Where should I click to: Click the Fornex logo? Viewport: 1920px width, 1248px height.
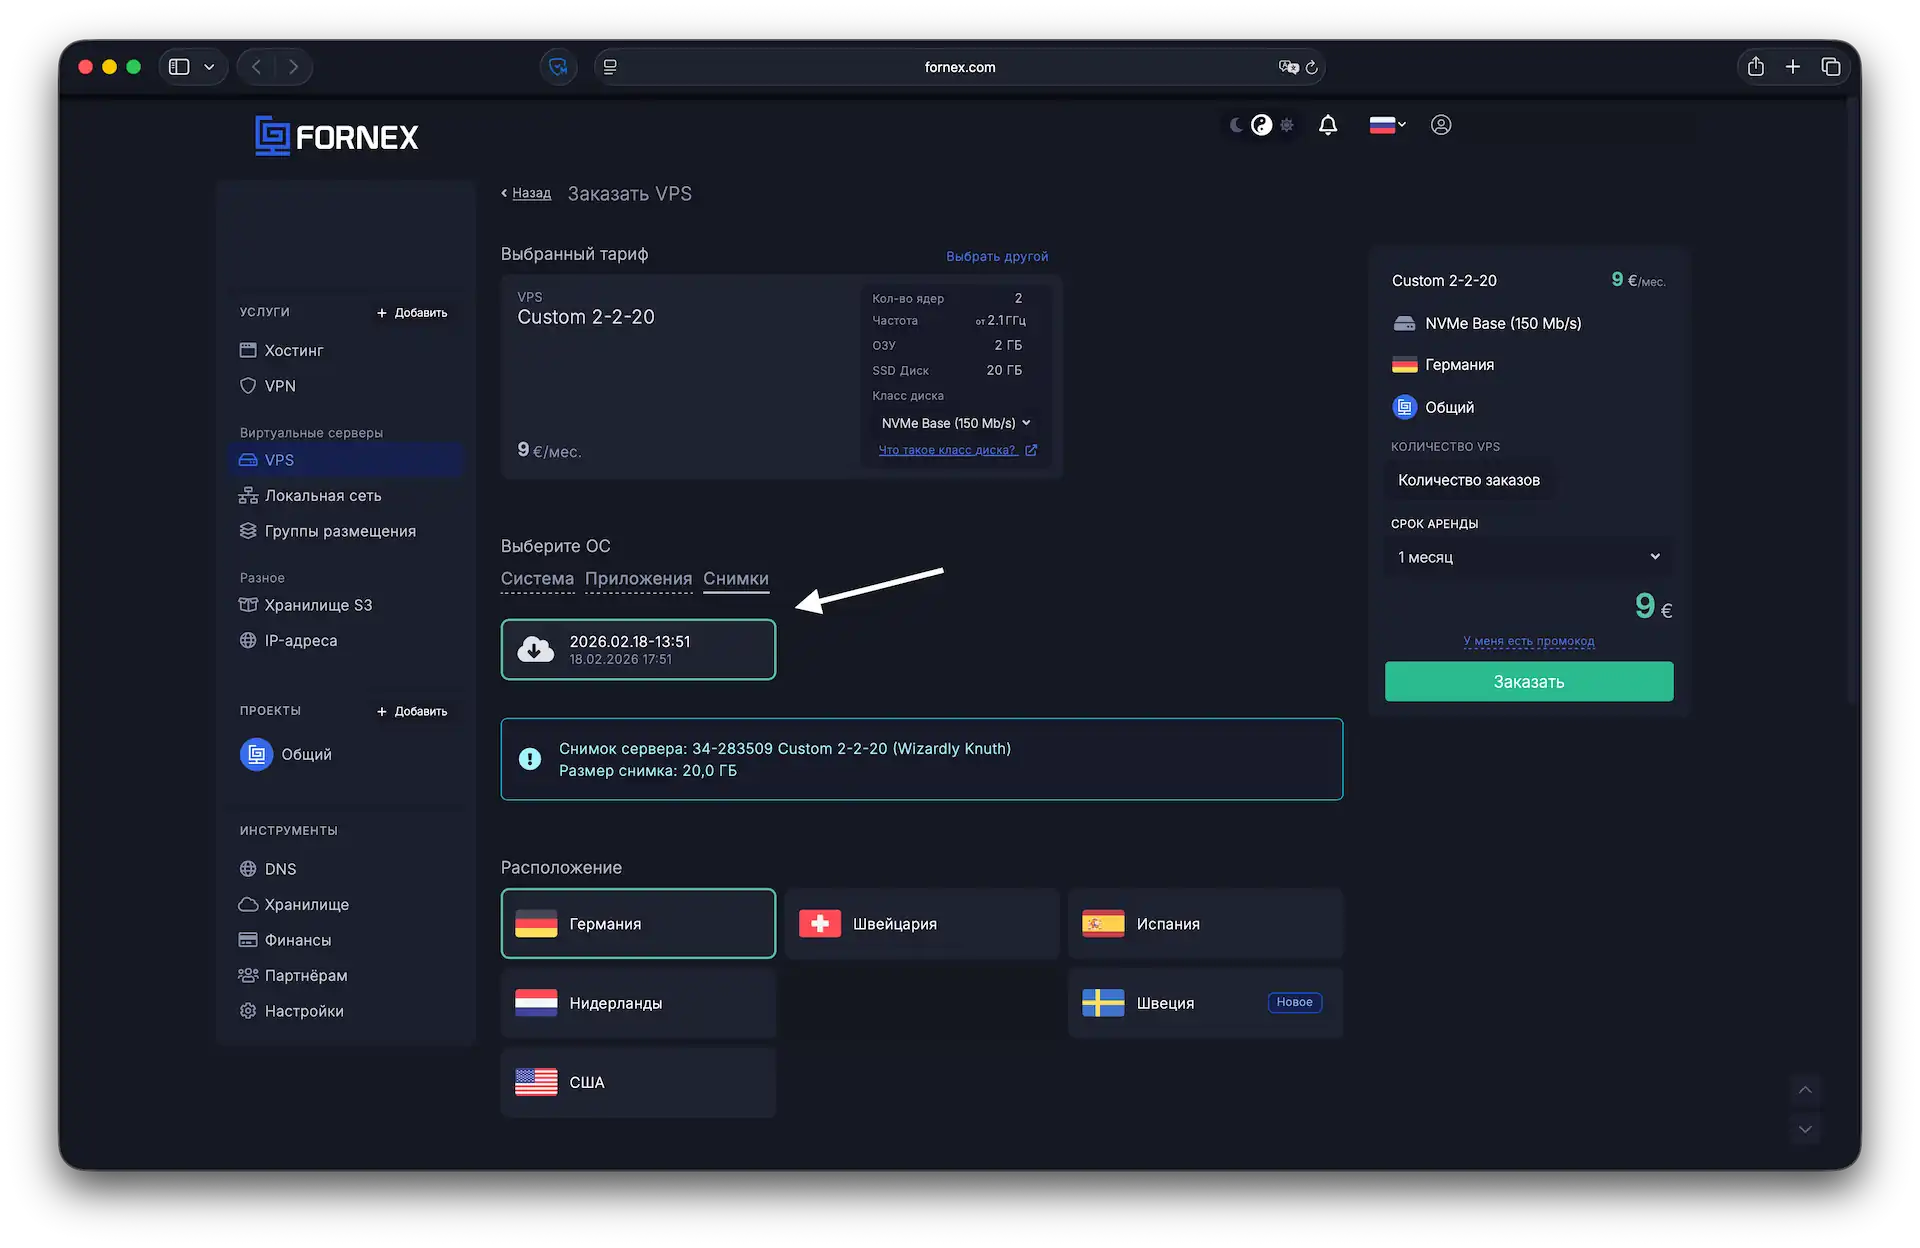(337, 136)
